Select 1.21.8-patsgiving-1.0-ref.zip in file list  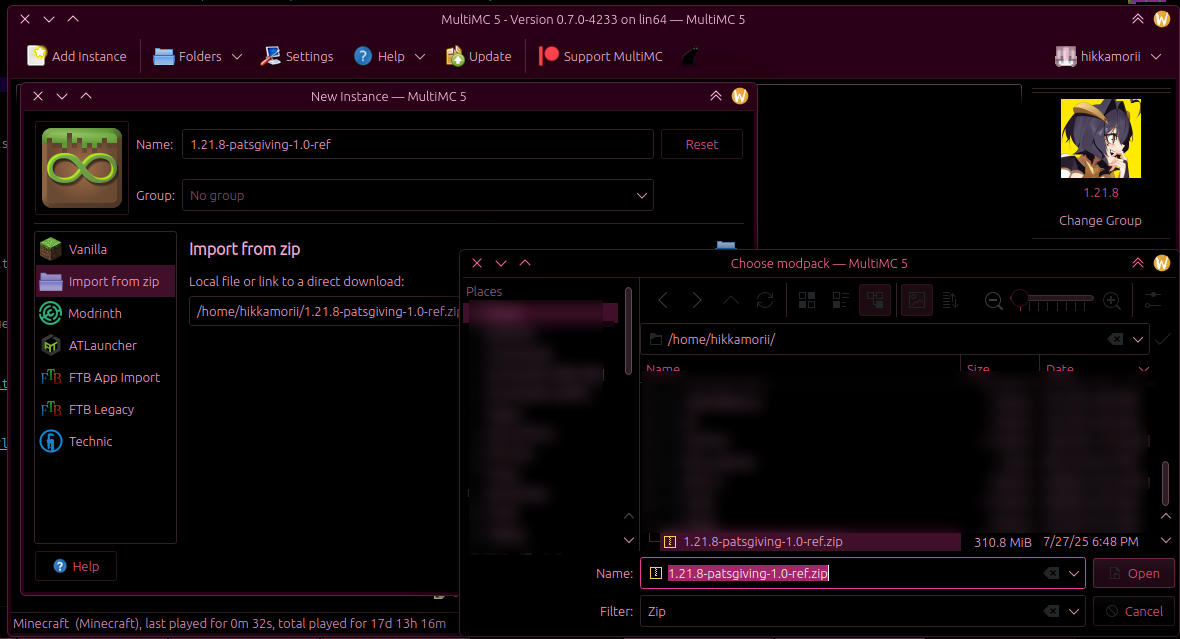click(x=810, y=541)
